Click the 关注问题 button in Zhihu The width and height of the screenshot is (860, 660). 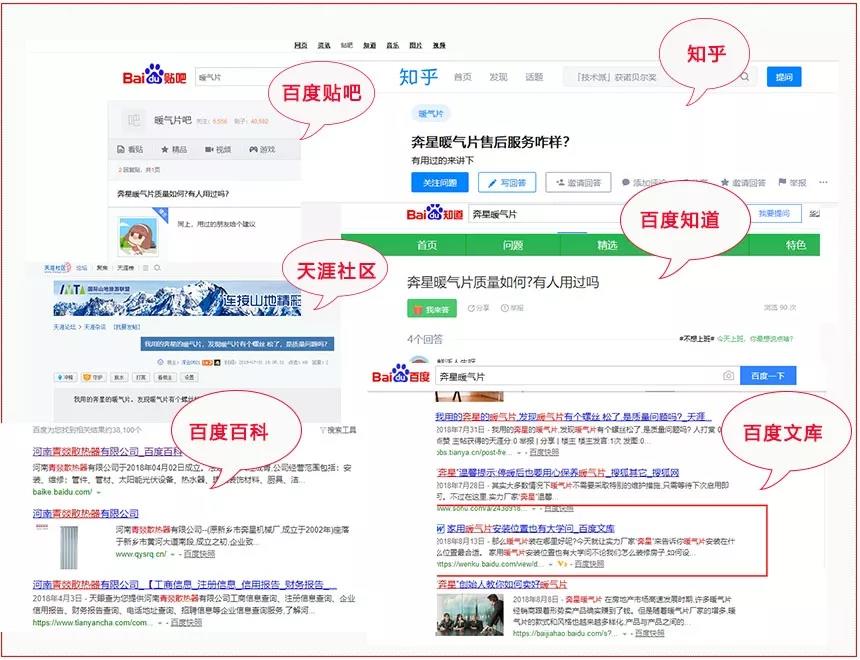[x=440, y=183]
